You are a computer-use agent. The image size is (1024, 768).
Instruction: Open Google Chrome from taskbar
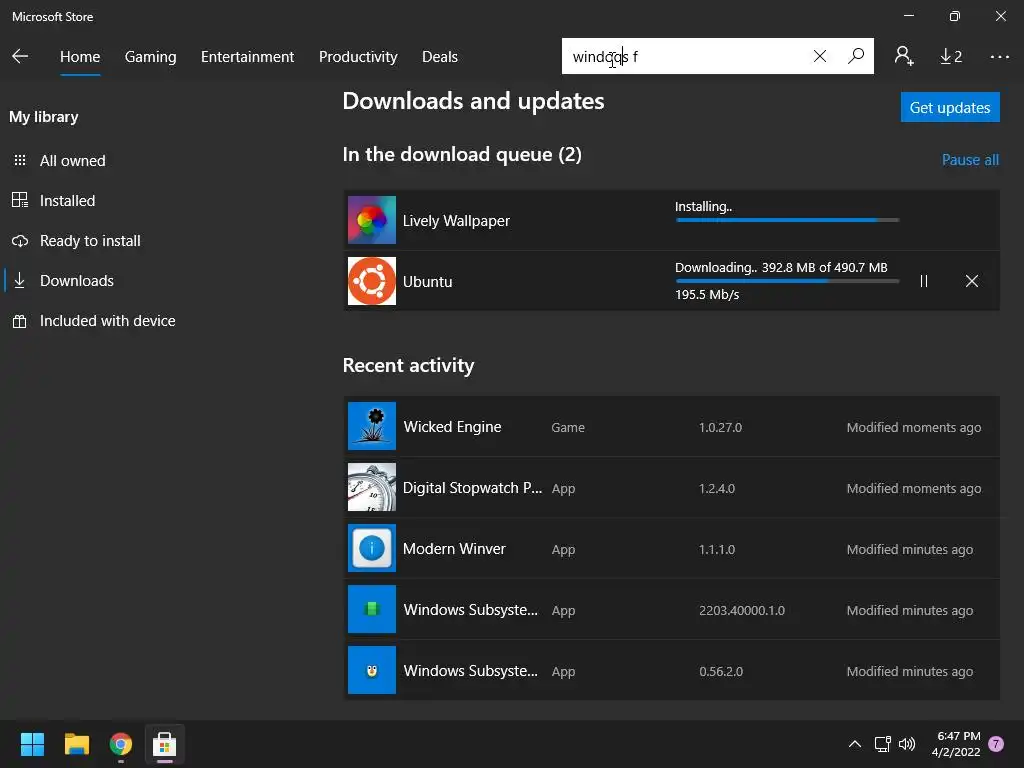point(121,744)
